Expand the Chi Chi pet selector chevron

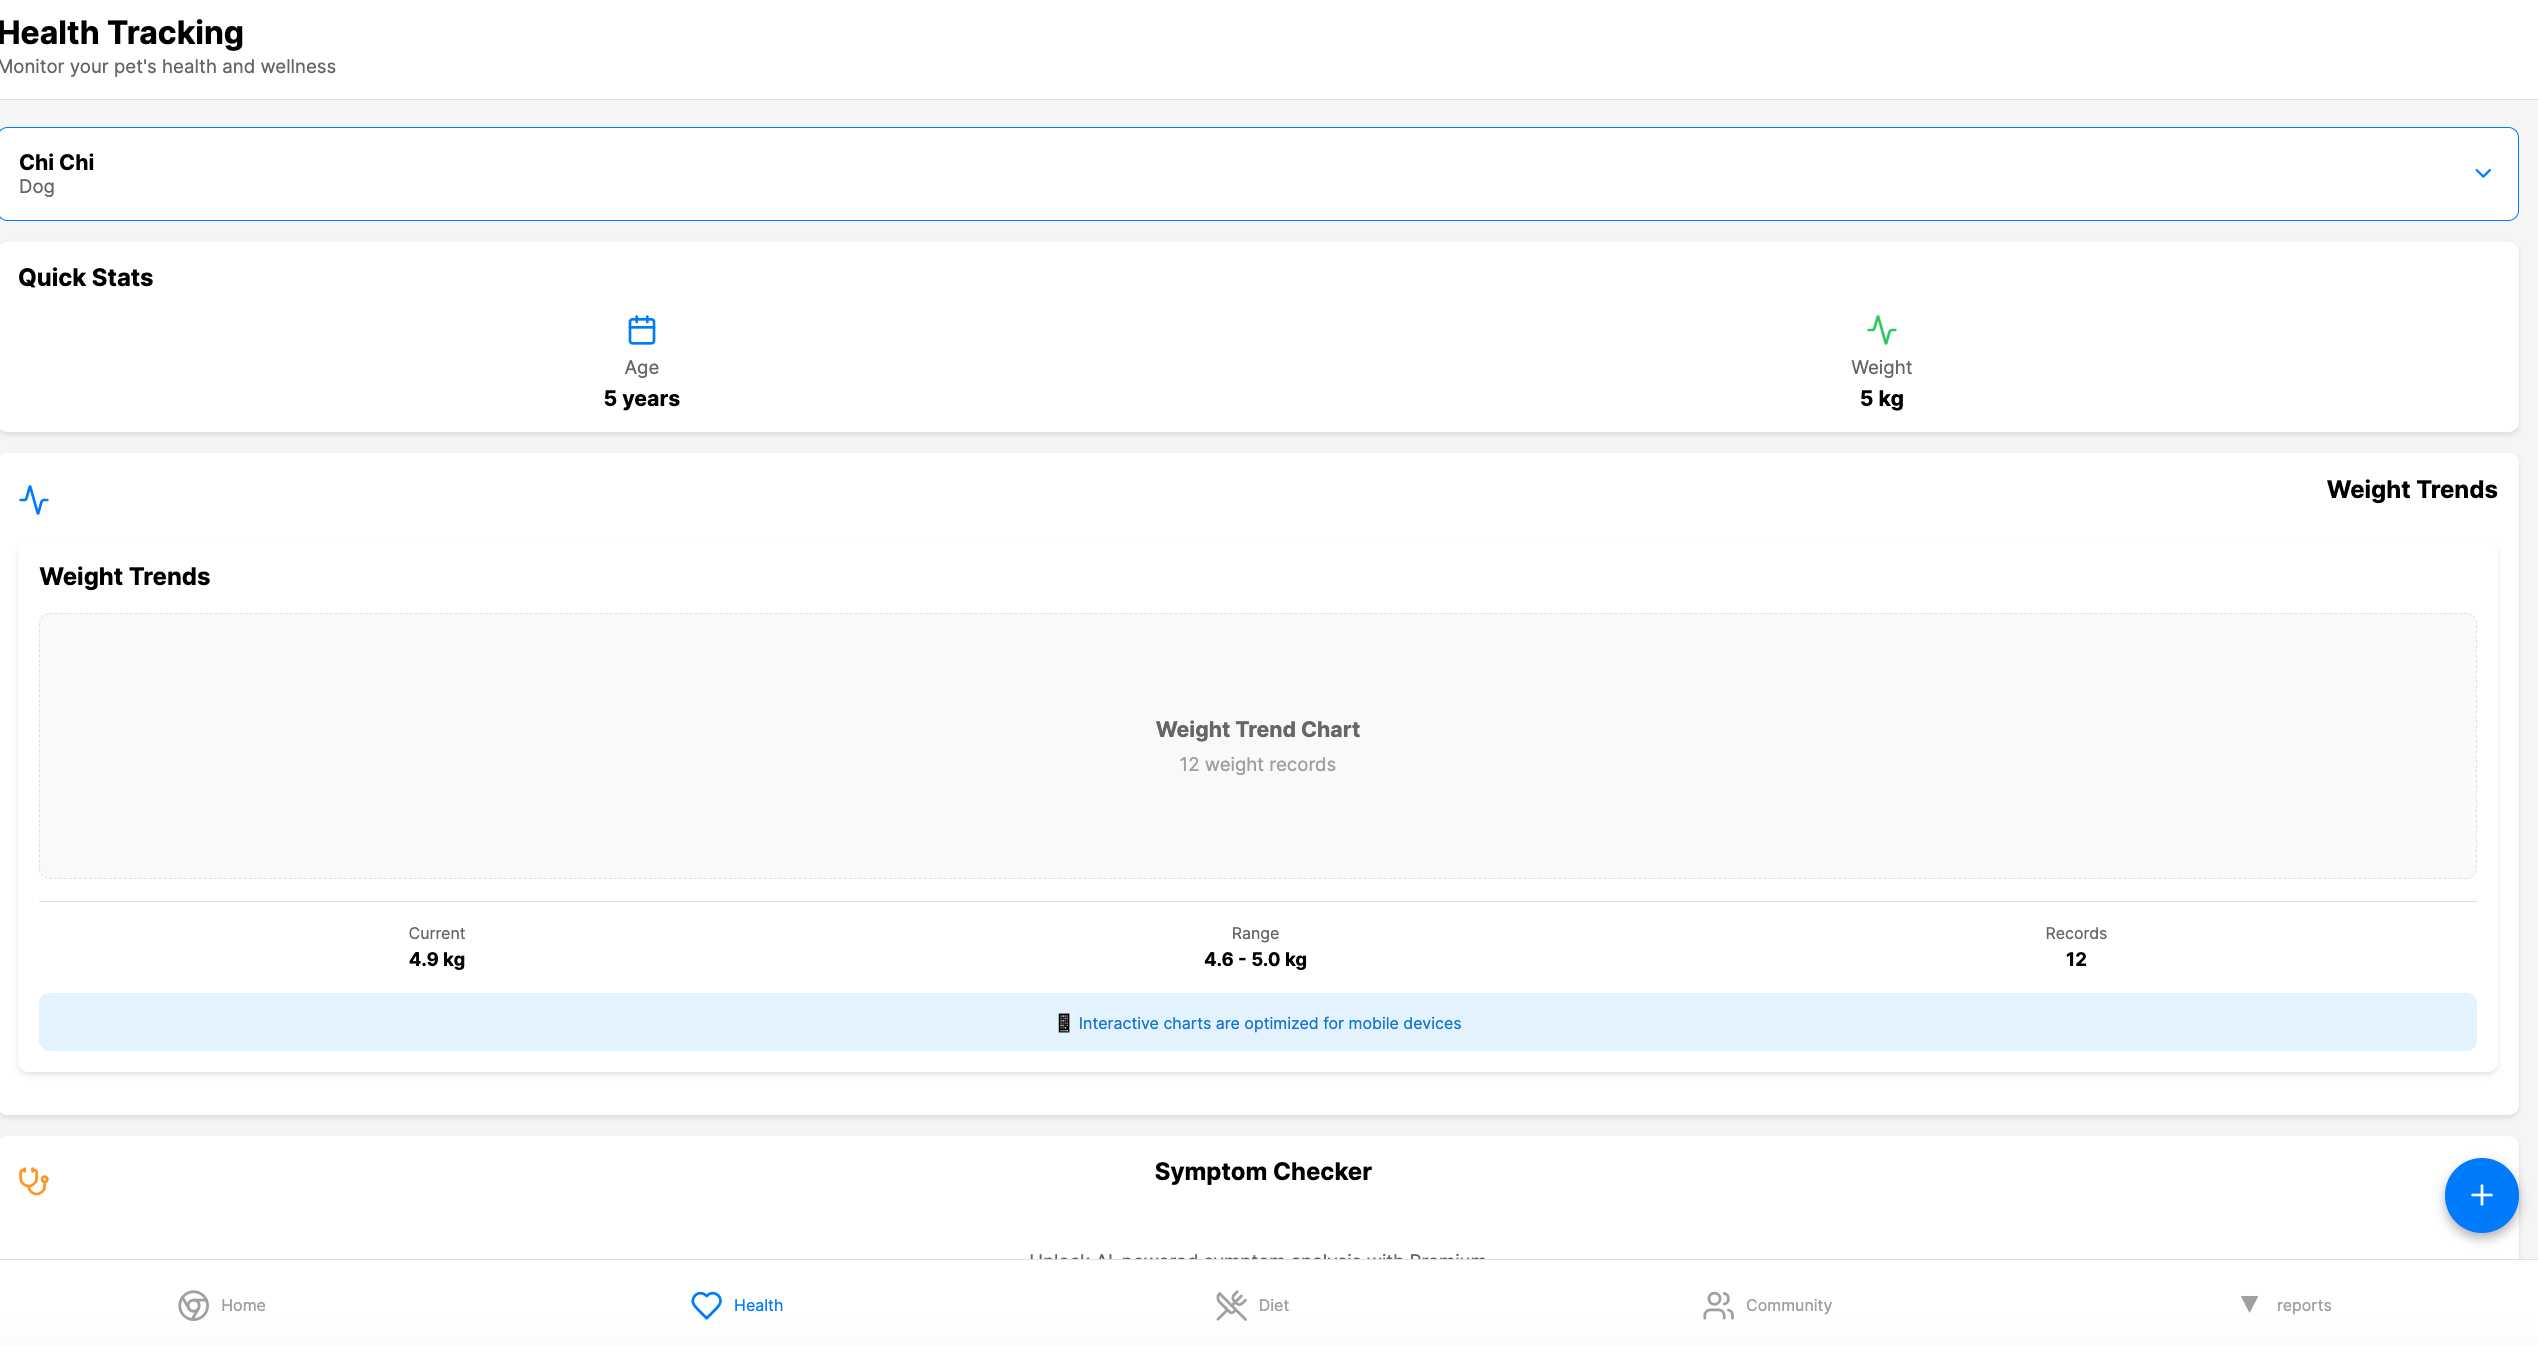[2482, 173]
